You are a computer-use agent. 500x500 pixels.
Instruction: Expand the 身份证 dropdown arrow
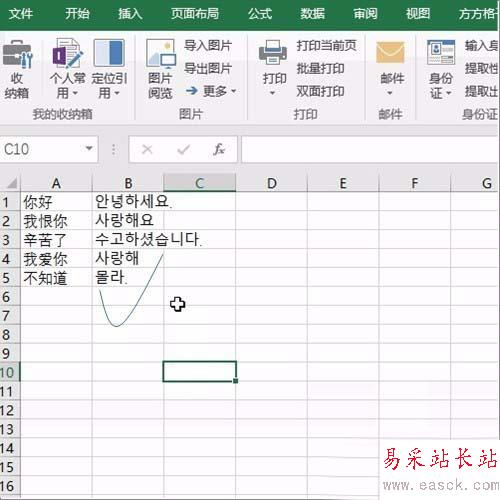(x=449, y=93)
